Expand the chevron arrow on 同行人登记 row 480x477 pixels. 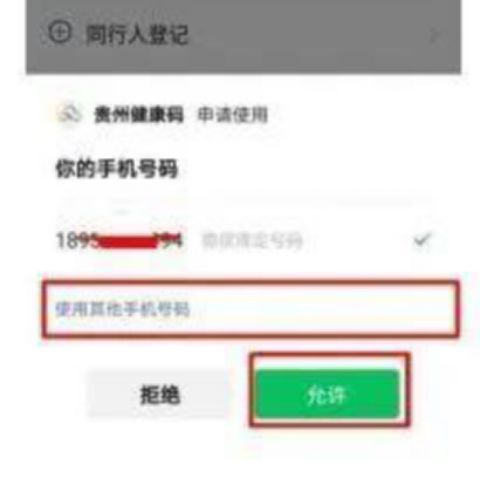(434, 35)
